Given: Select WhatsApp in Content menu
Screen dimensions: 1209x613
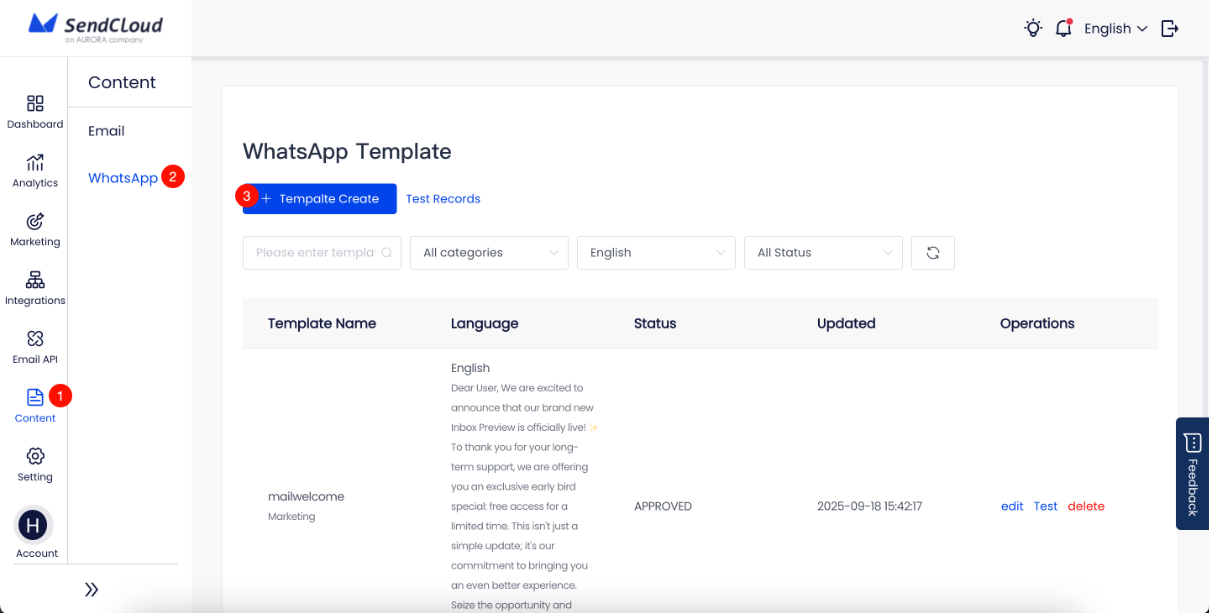Looking at the screenshot, I should point(123,178).
